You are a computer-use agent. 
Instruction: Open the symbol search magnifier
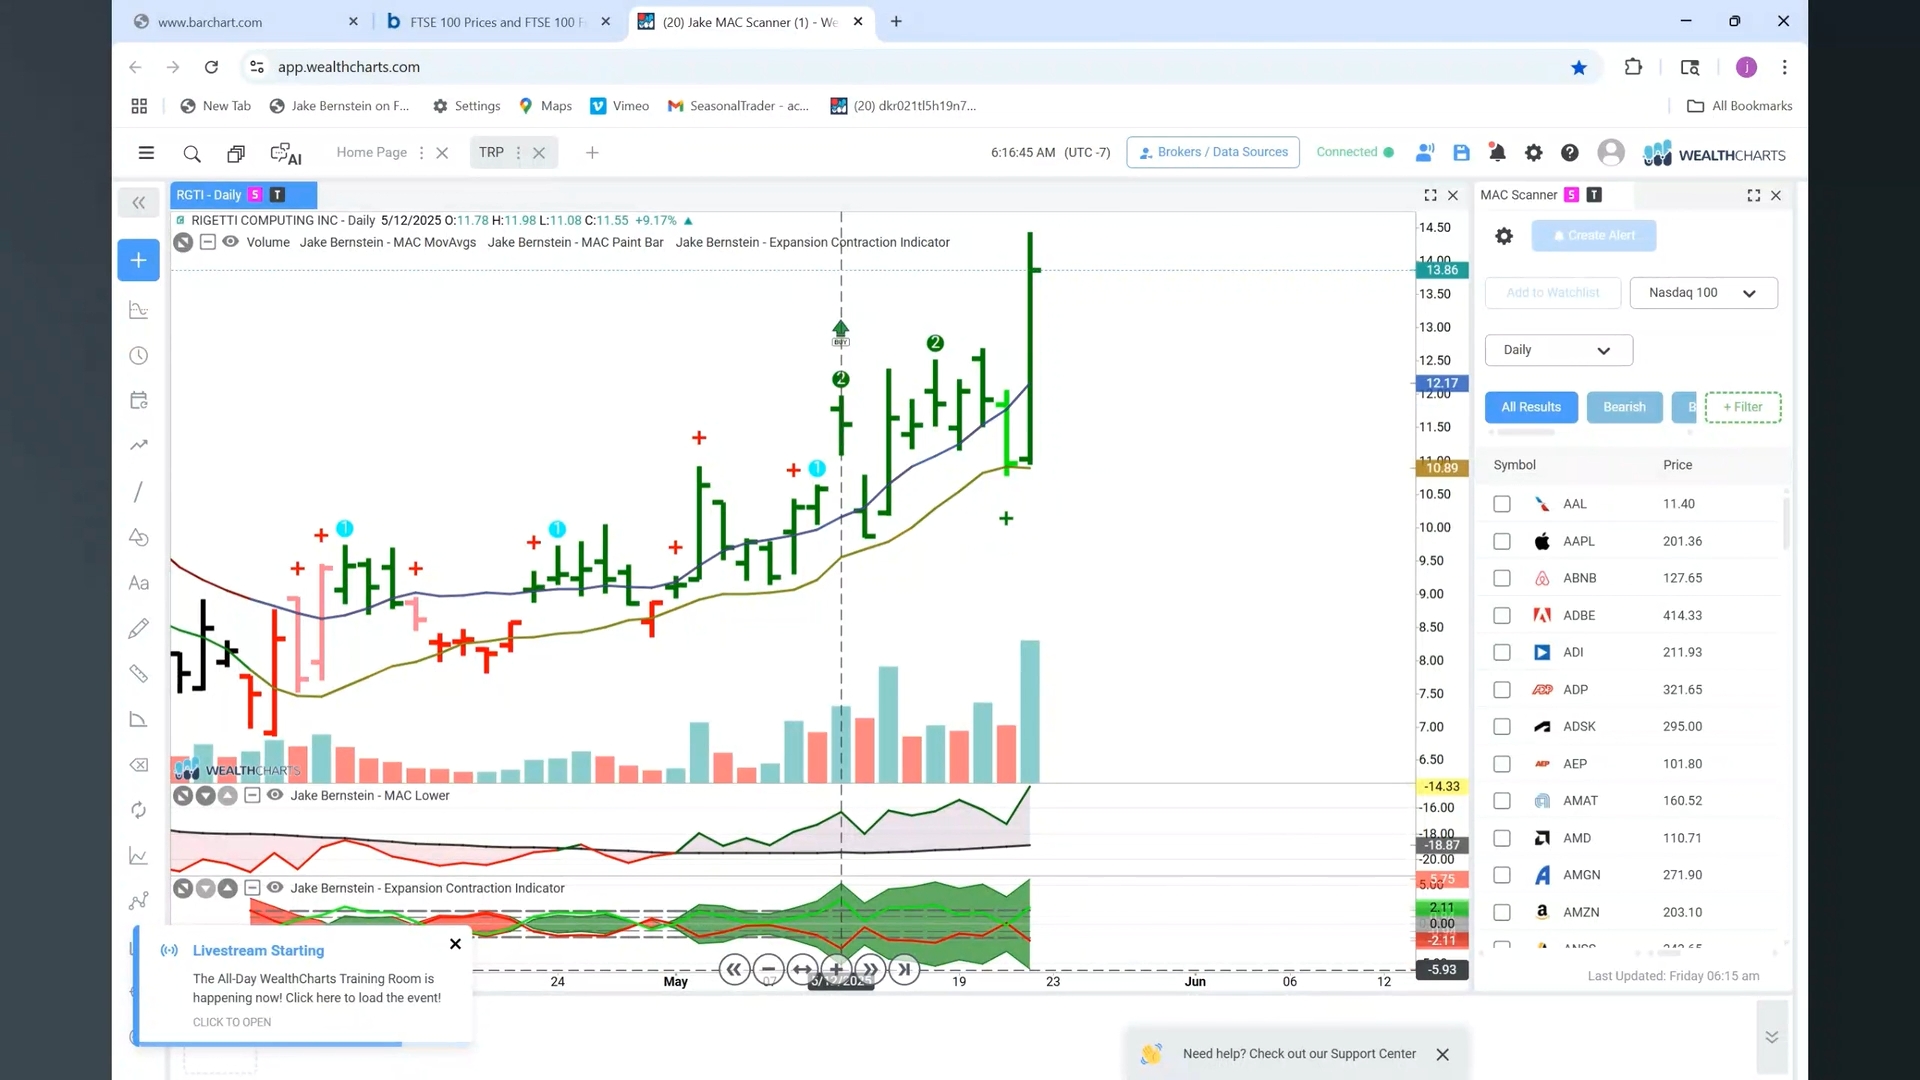click(x=192, y=153)
